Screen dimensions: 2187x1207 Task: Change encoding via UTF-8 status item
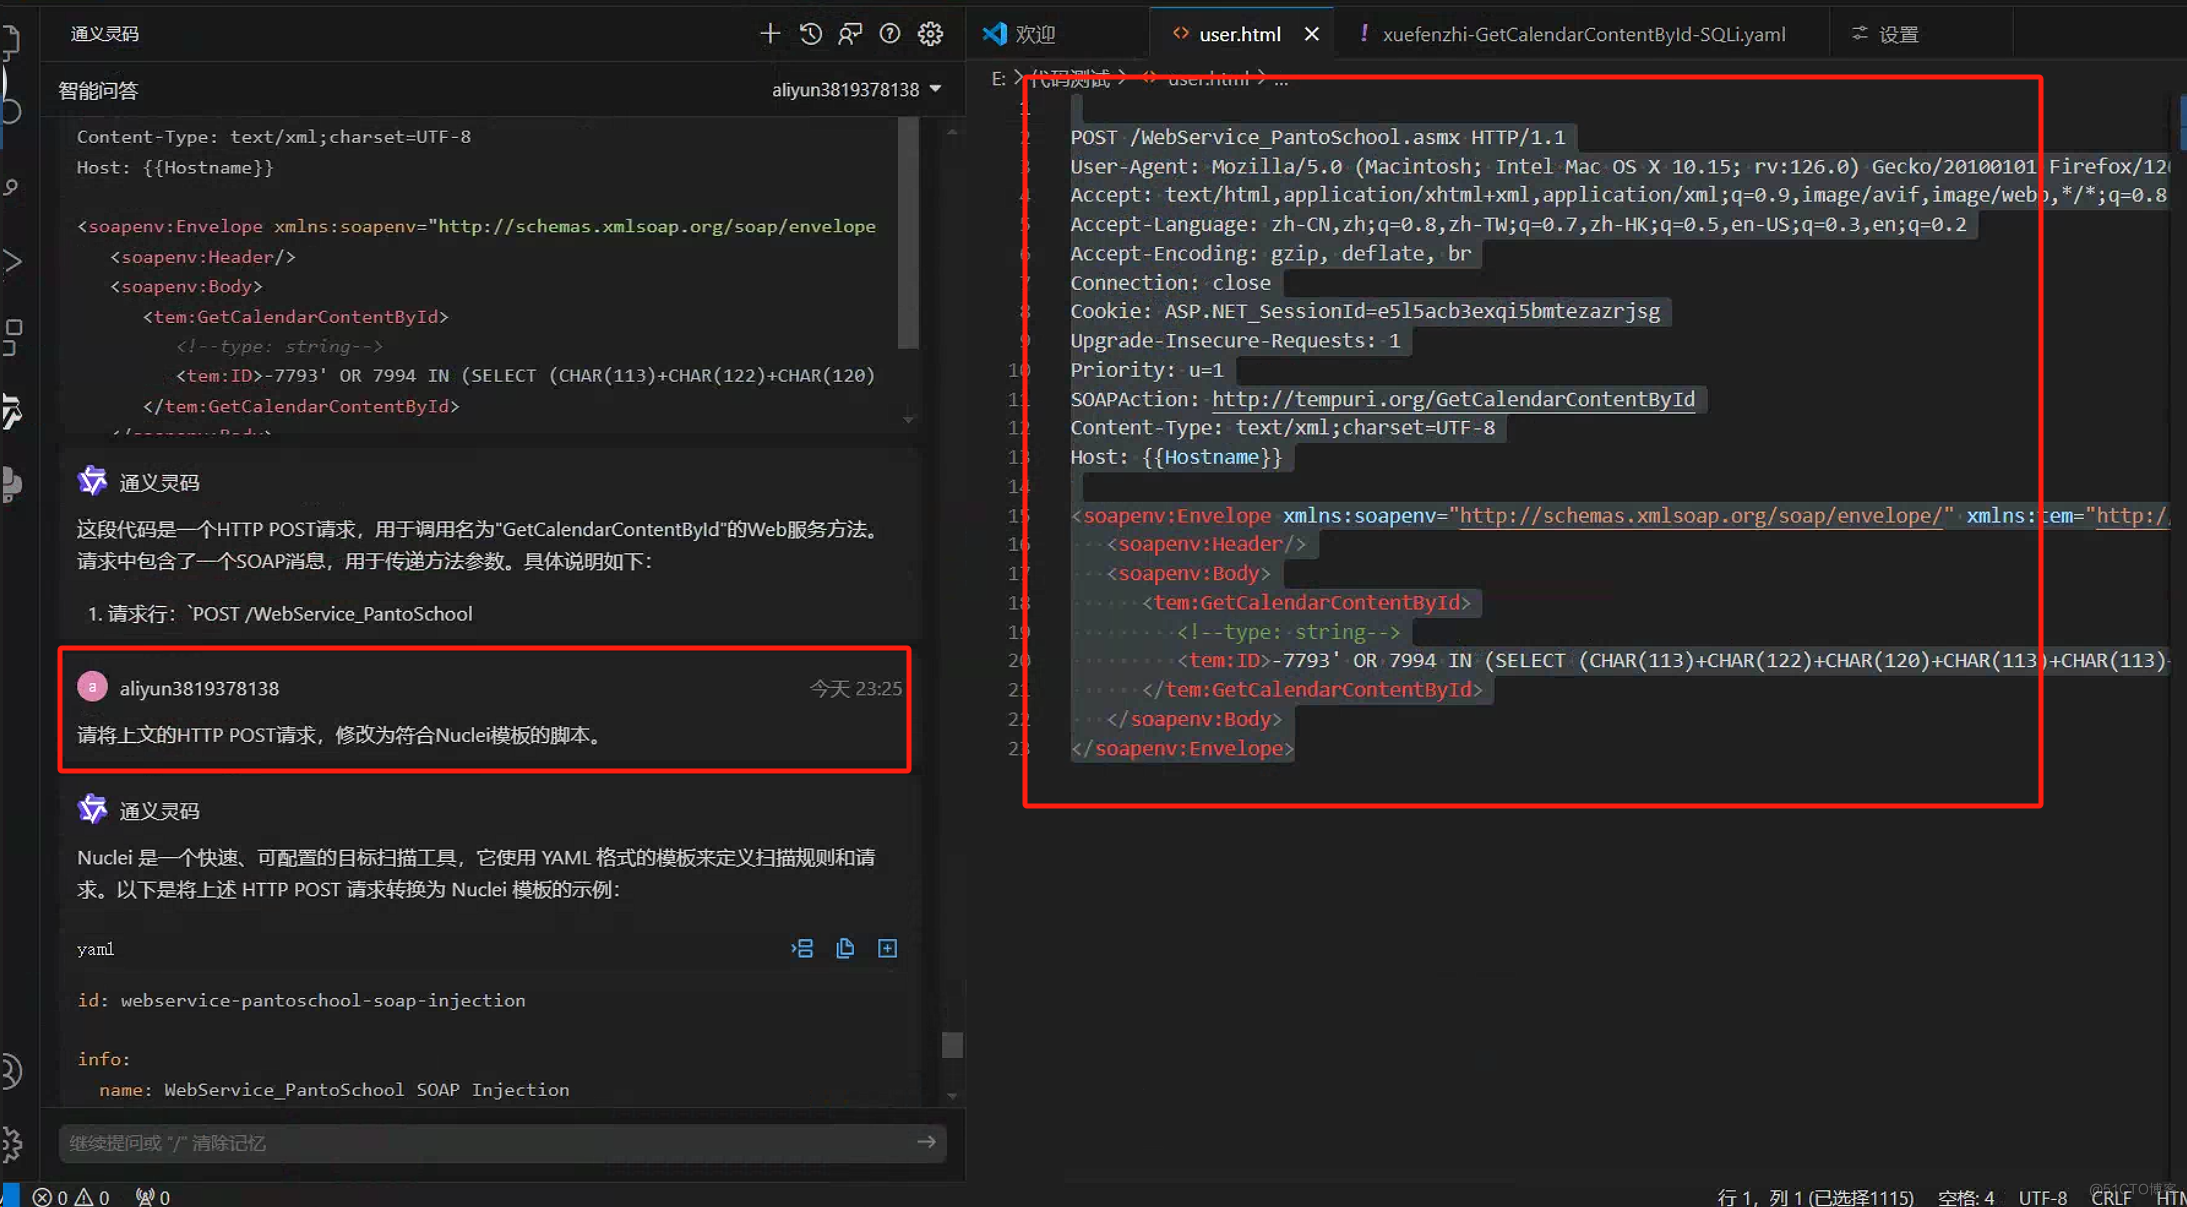tap(2042, 1197)
